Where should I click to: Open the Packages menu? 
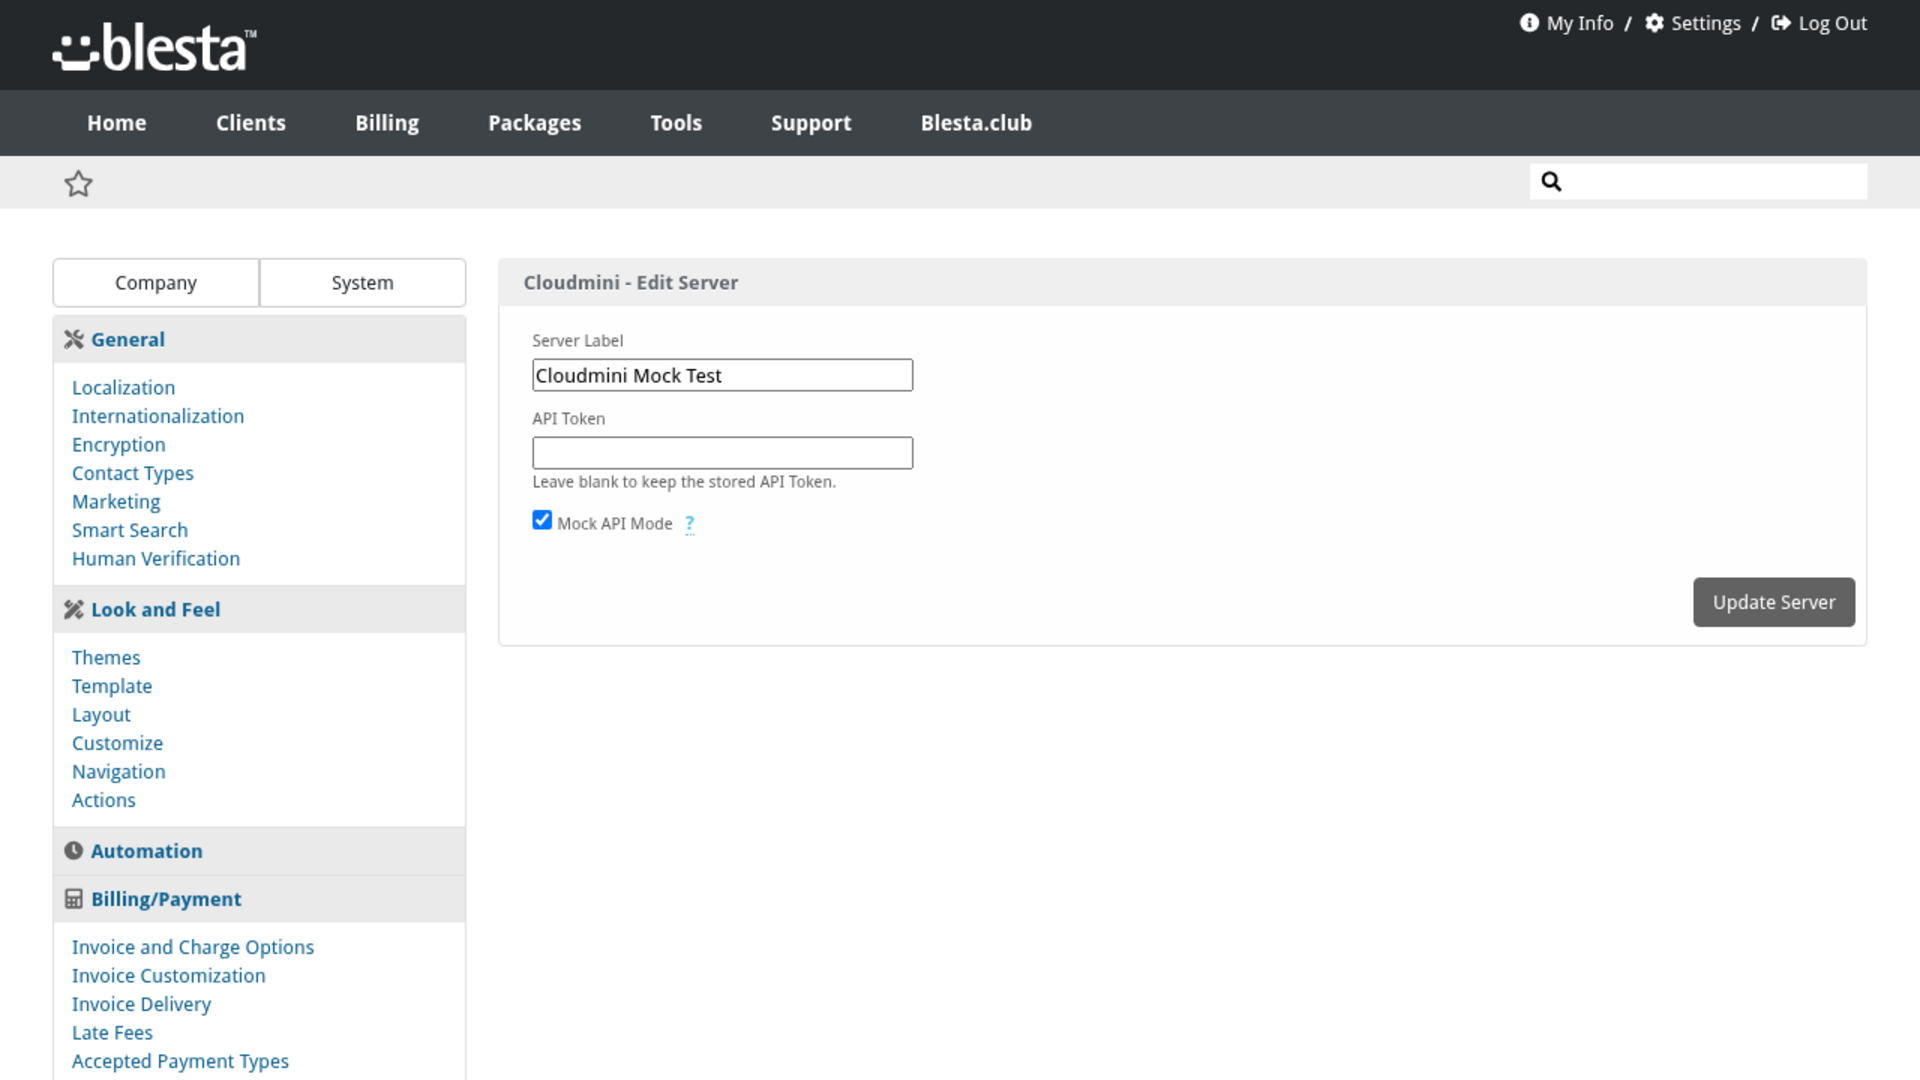point(535,123)
